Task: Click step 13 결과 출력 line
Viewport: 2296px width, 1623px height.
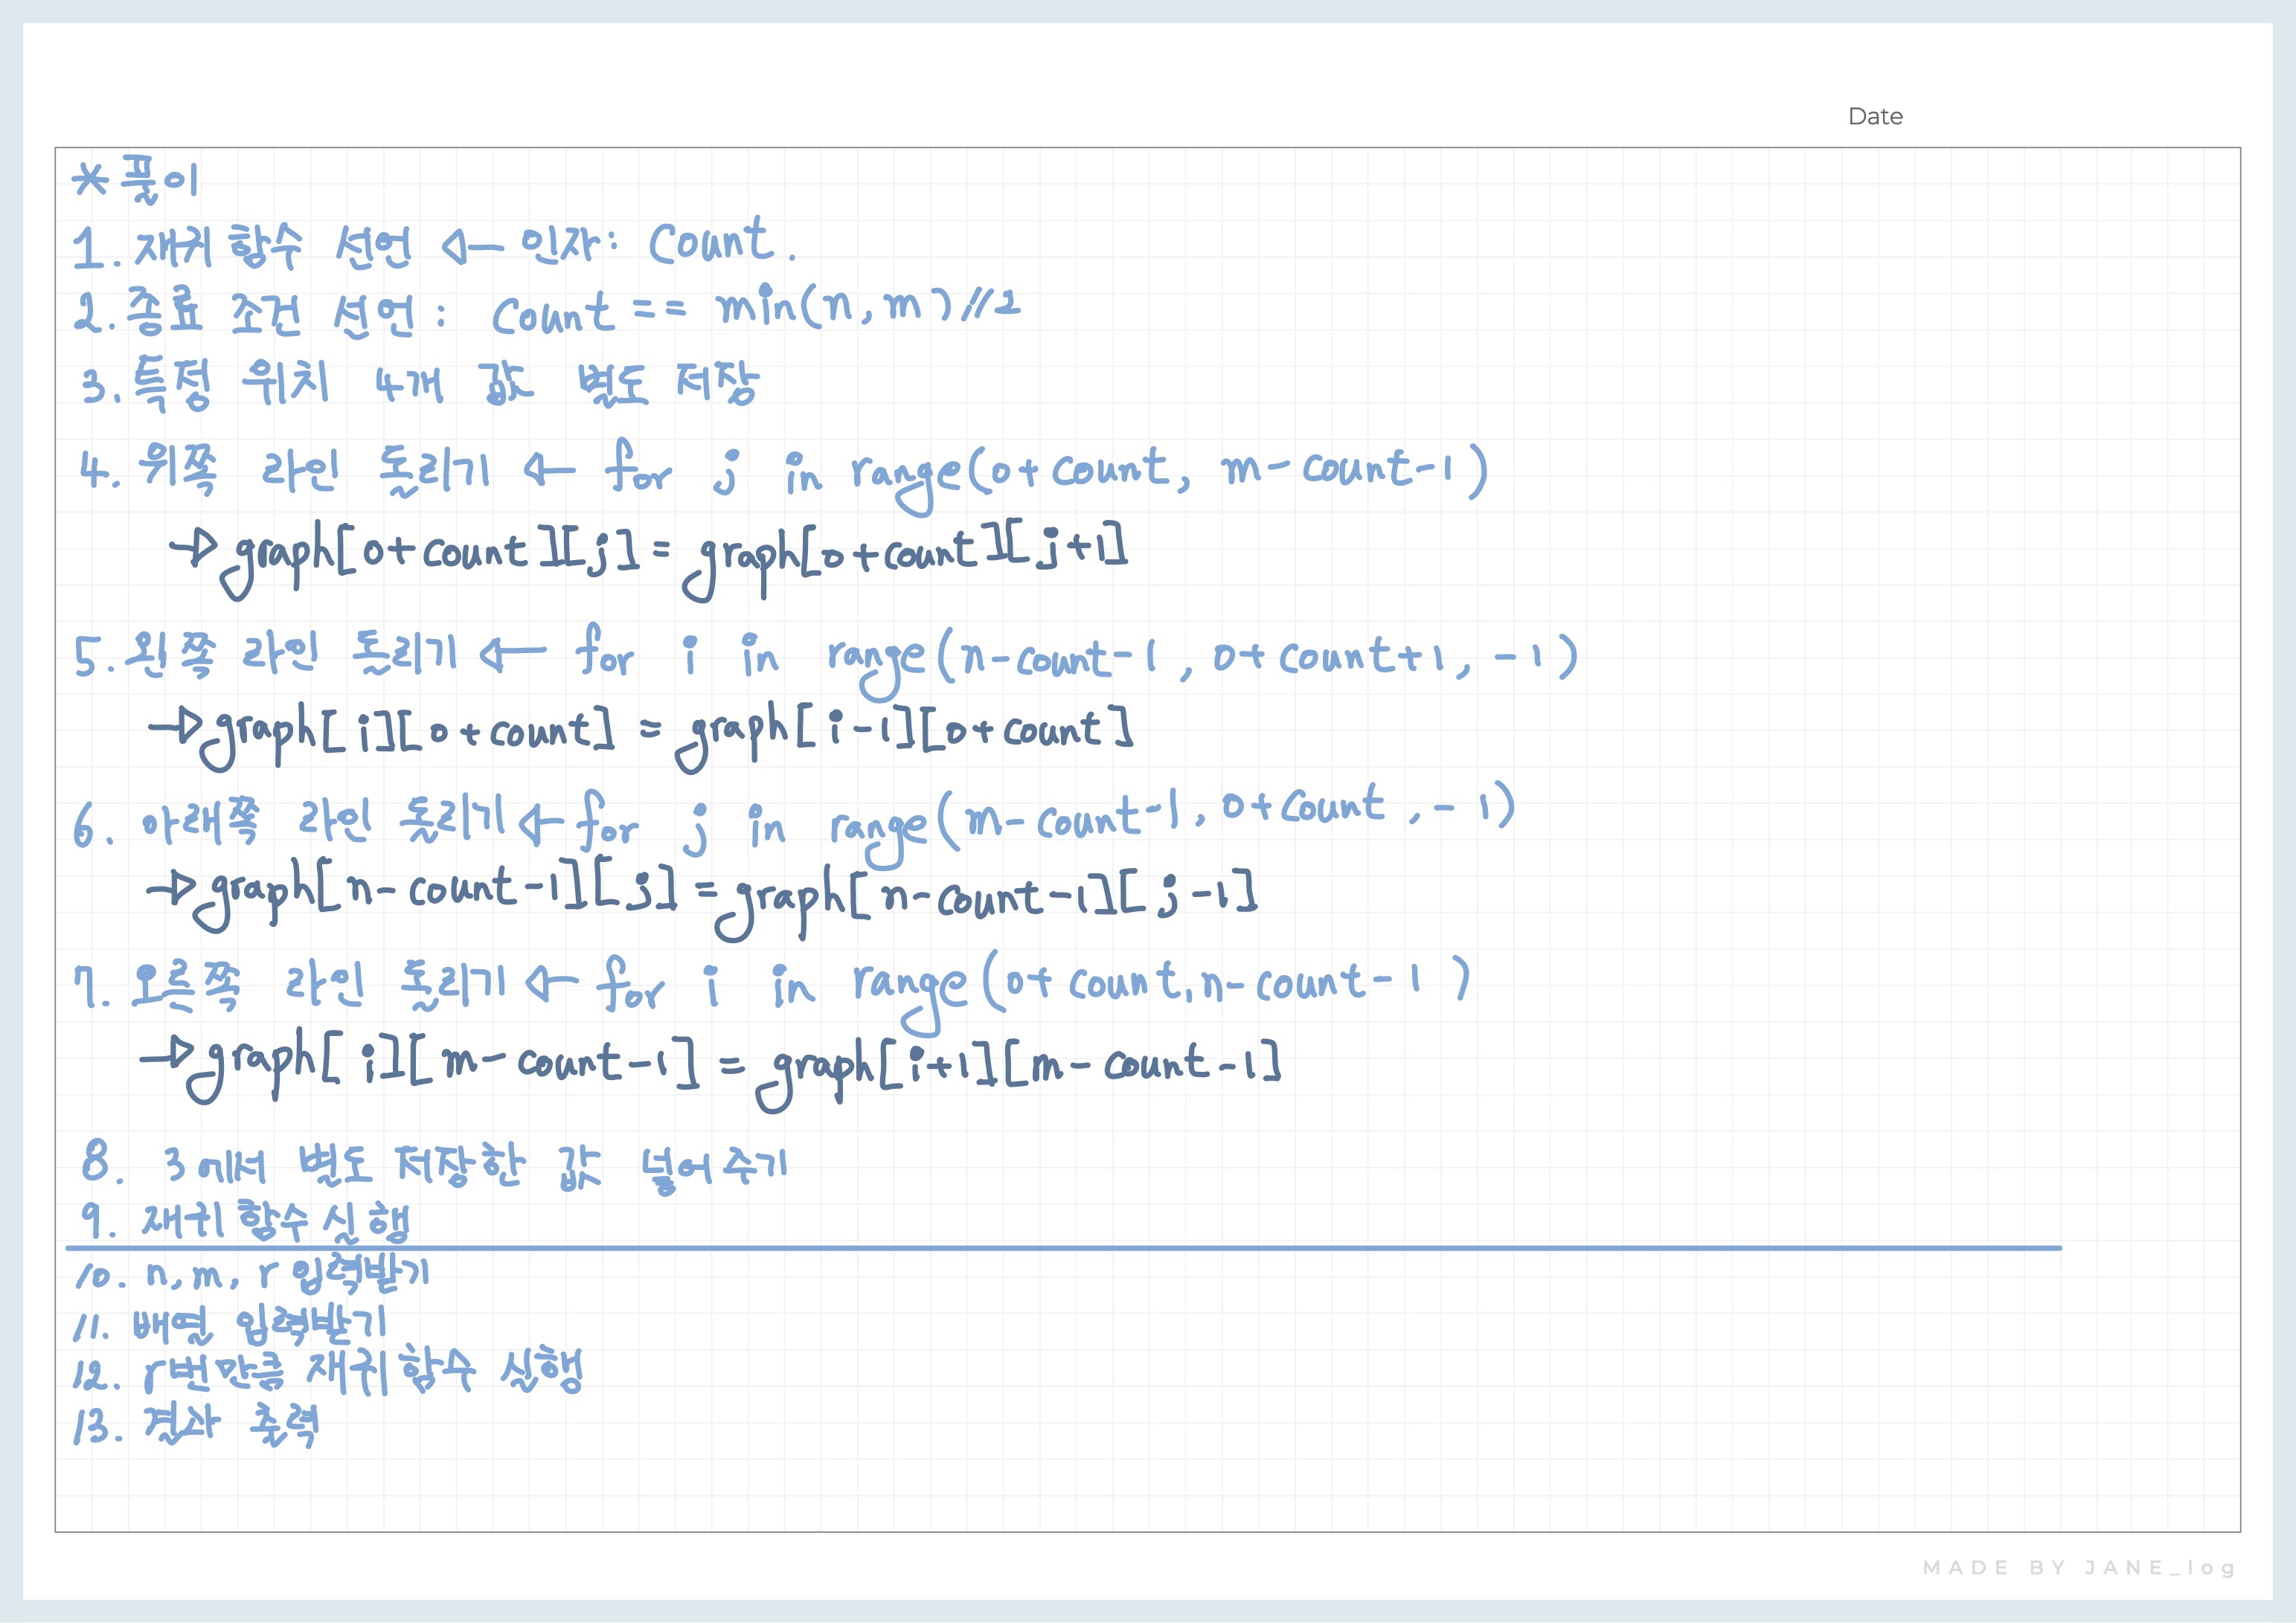Action: (198, 1426)
